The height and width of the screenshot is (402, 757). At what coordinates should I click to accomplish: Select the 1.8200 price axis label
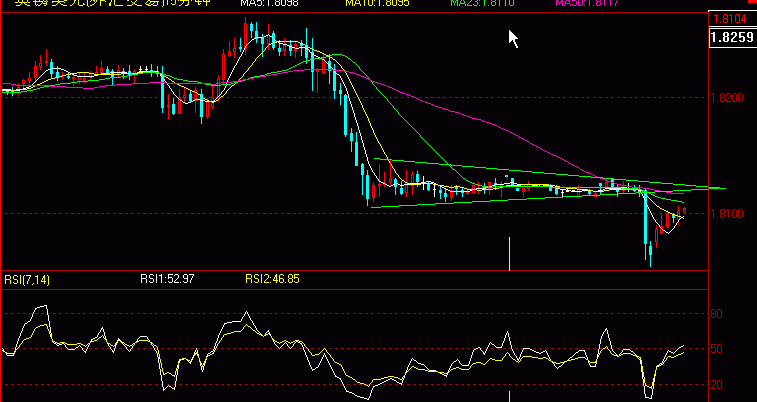click(727, 98)
